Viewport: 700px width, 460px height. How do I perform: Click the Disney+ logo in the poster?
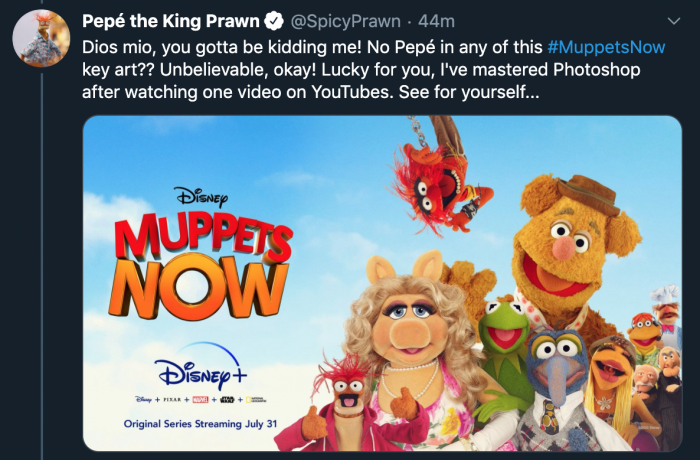200,365
